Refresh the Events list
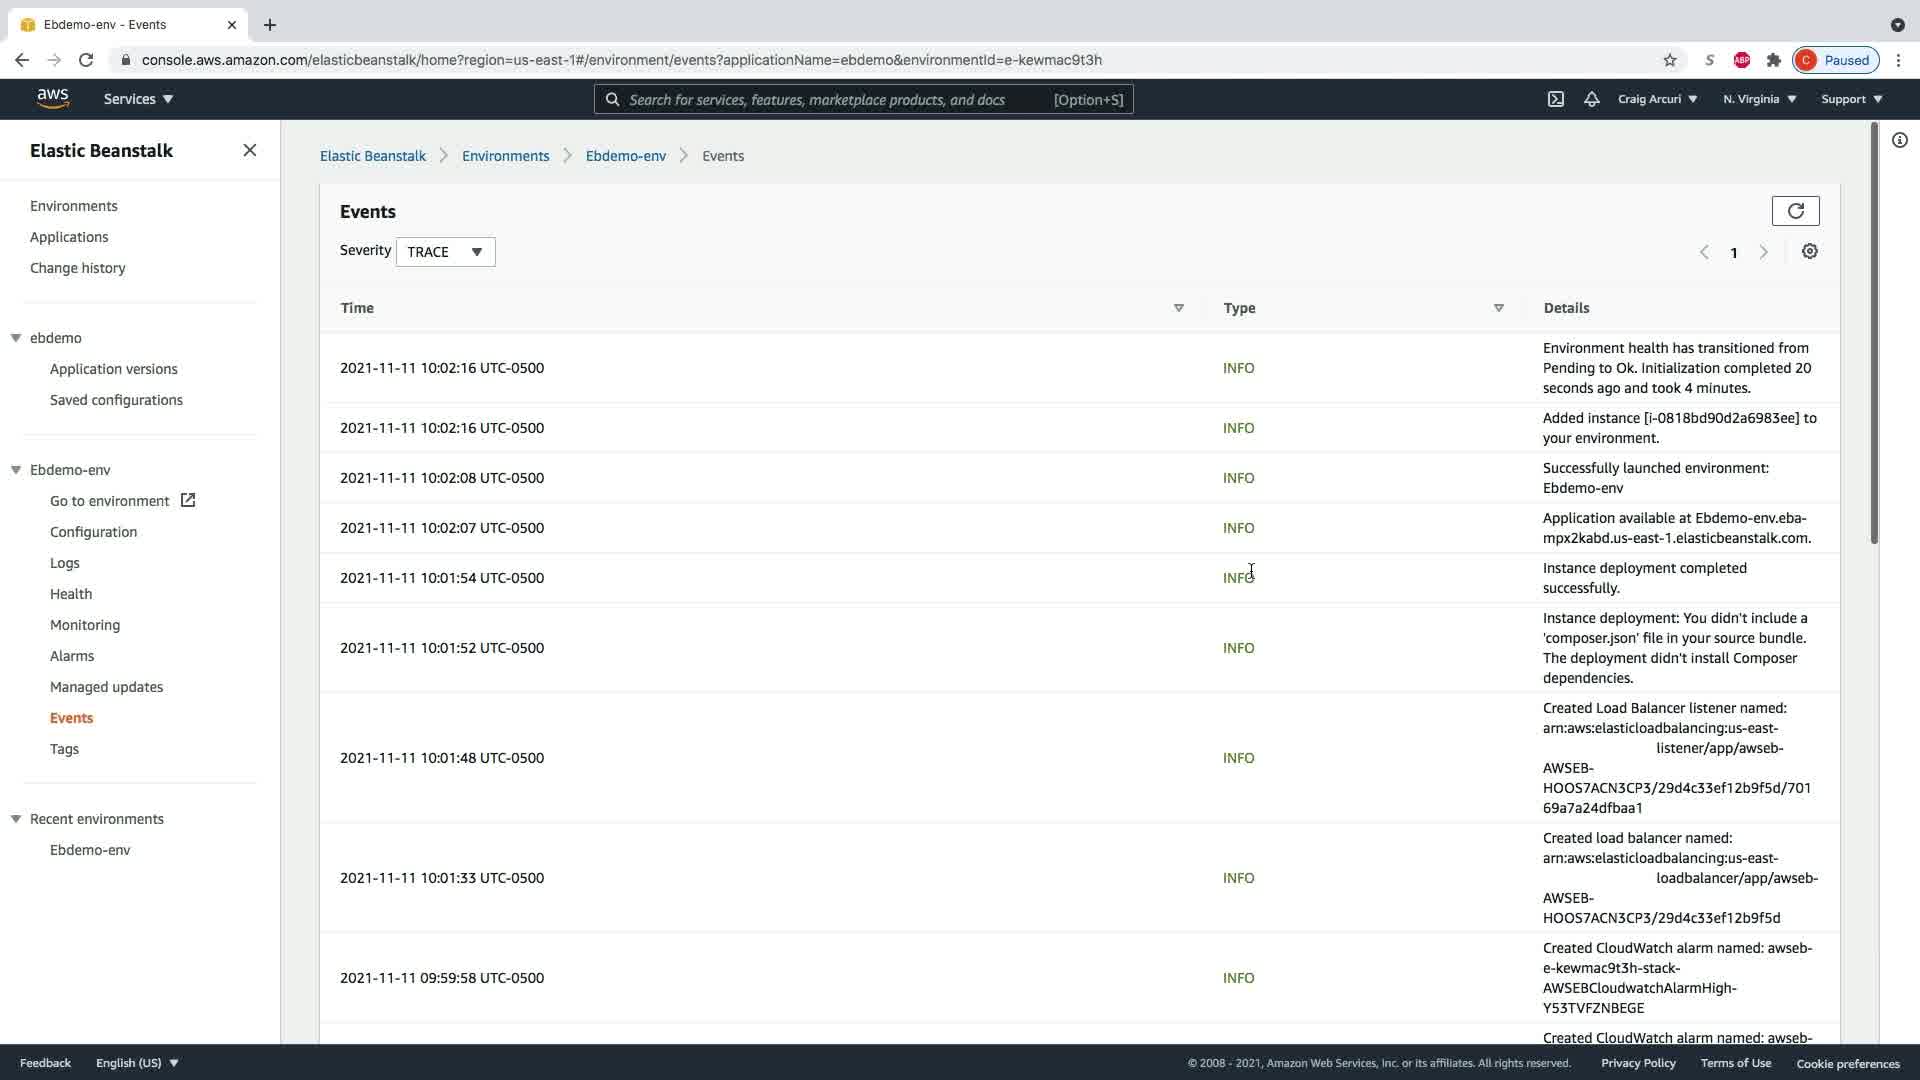Screen dimensions: 1920x1080 pos(1795,211)
